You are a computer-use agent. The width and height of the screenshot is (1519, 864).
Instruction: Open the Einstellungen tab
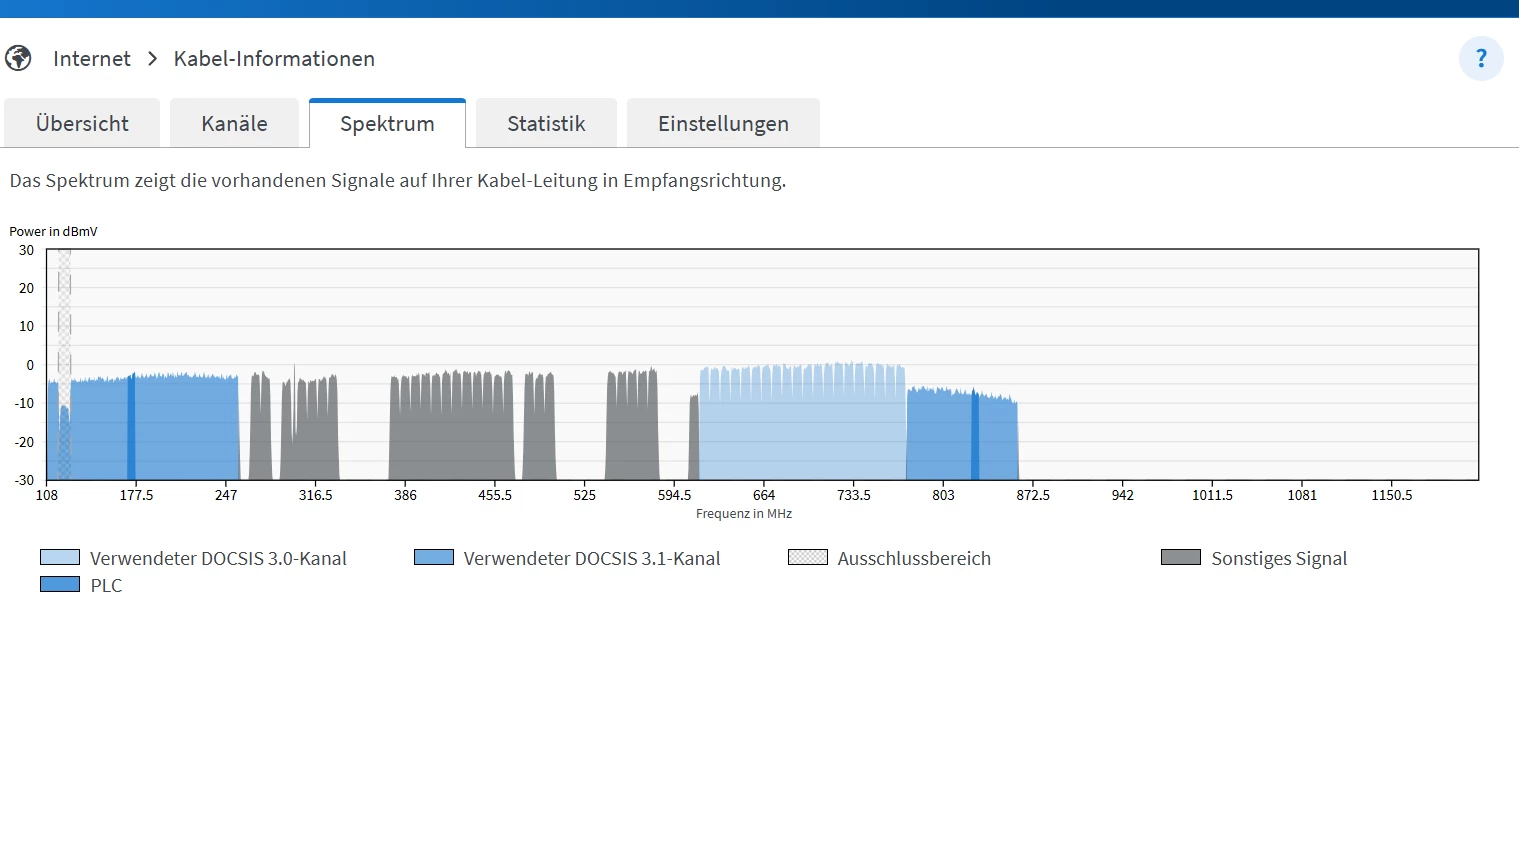point(723,124)
